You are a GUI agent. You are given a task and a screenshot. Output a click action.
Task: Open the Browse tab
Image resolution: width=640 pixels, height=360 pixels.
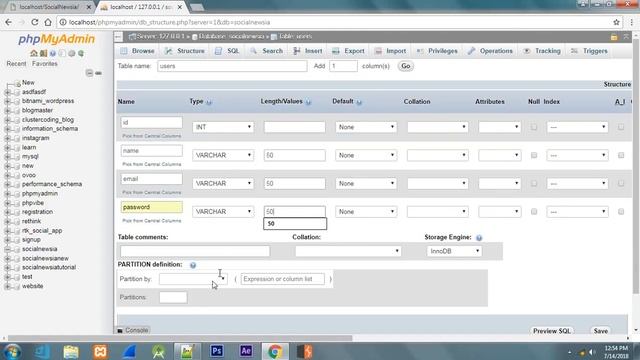(138, 51)
